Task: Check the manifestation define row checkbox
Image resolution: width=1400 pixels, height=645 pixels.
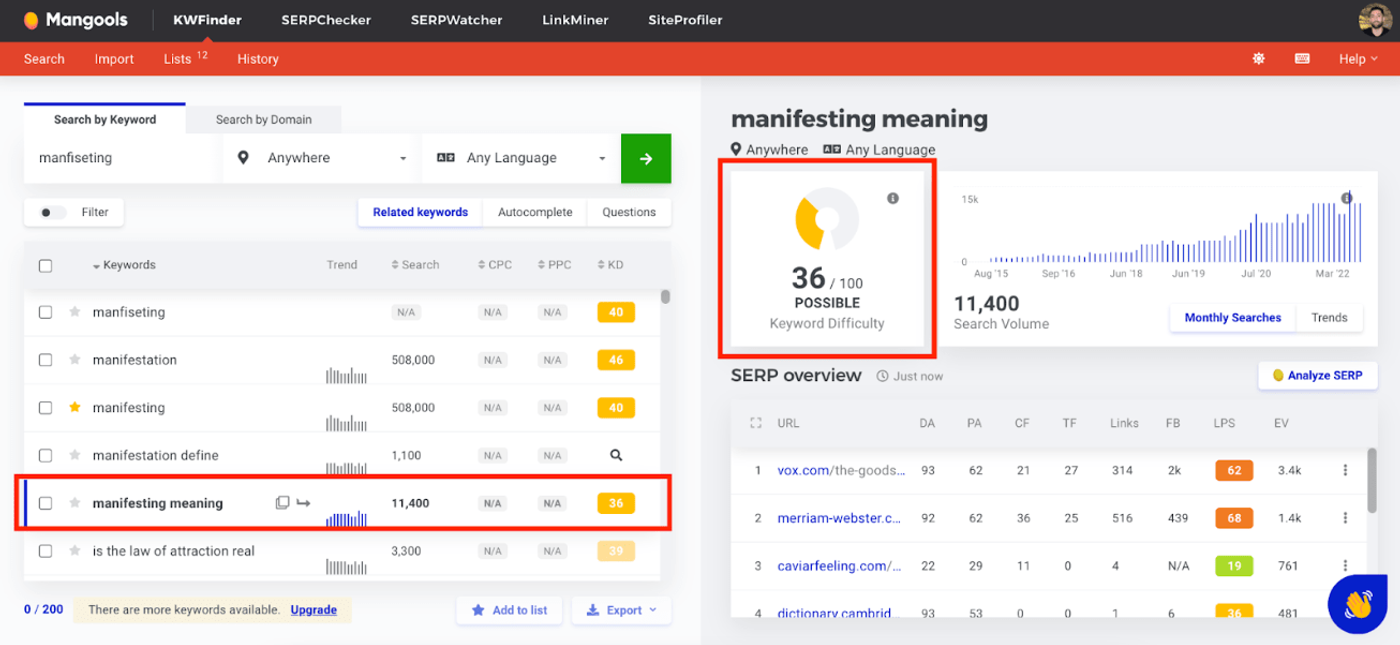Action: 45,455
